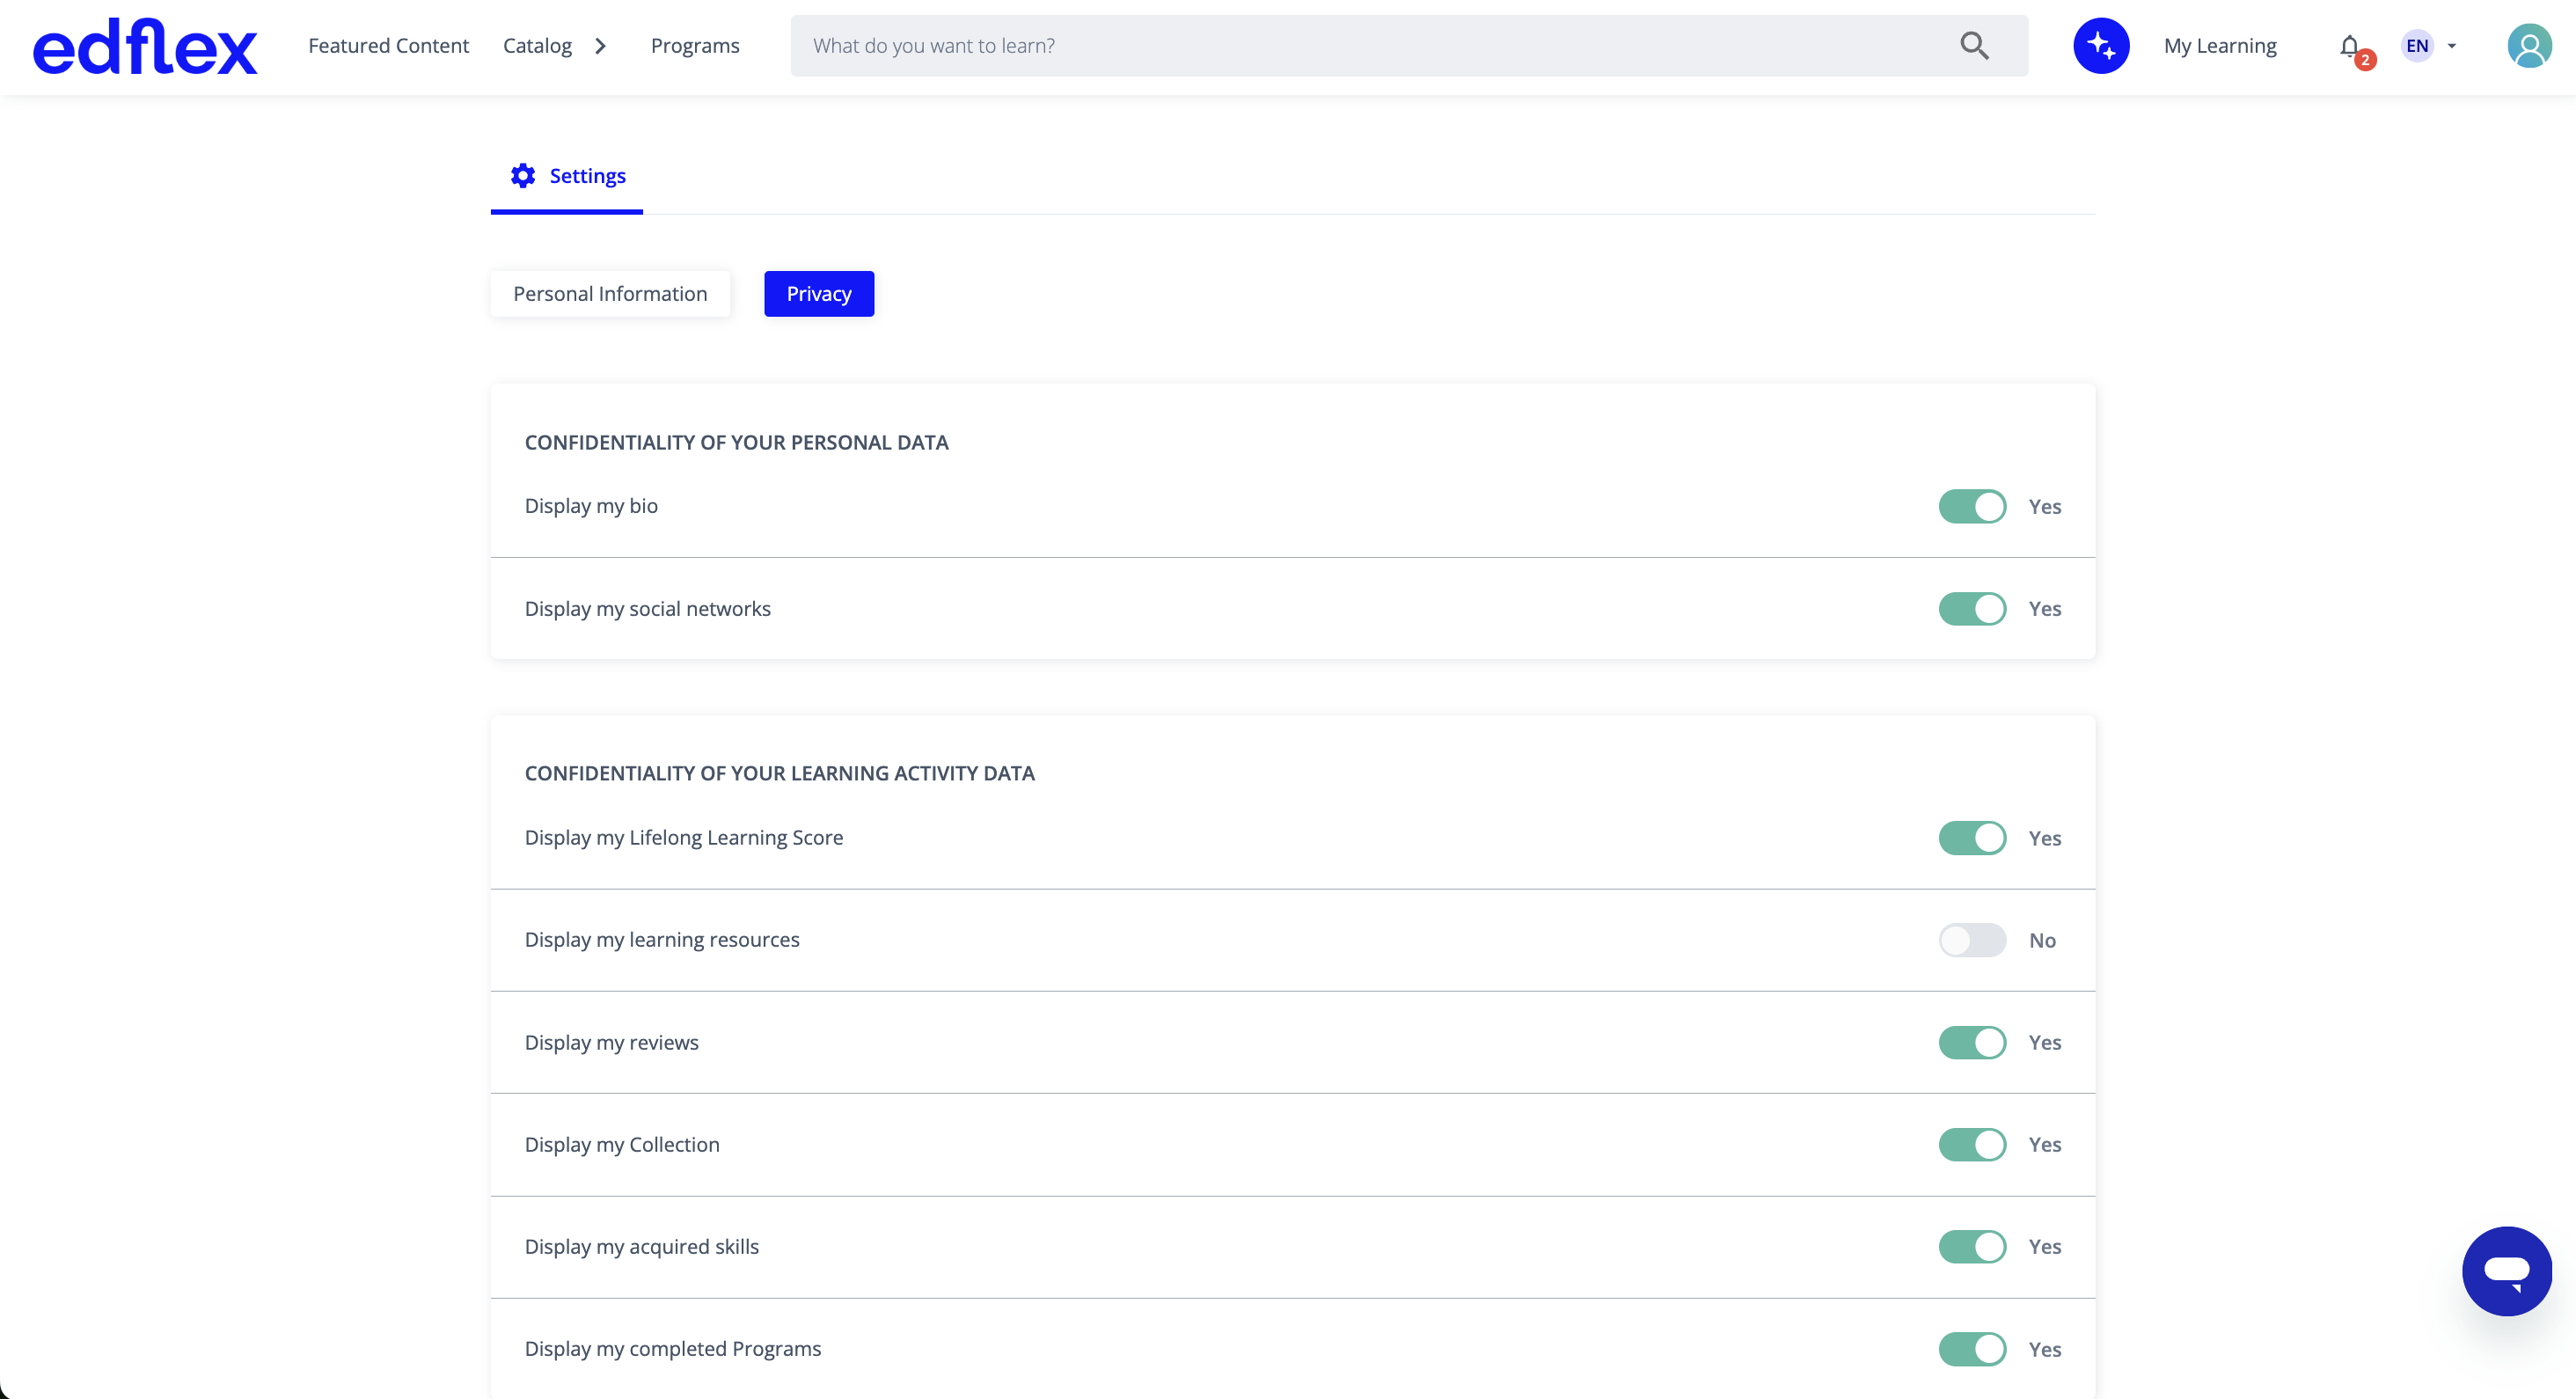Open the chat support bubble
The image size is (2576, 1399).
[x=2507, y=1271]
